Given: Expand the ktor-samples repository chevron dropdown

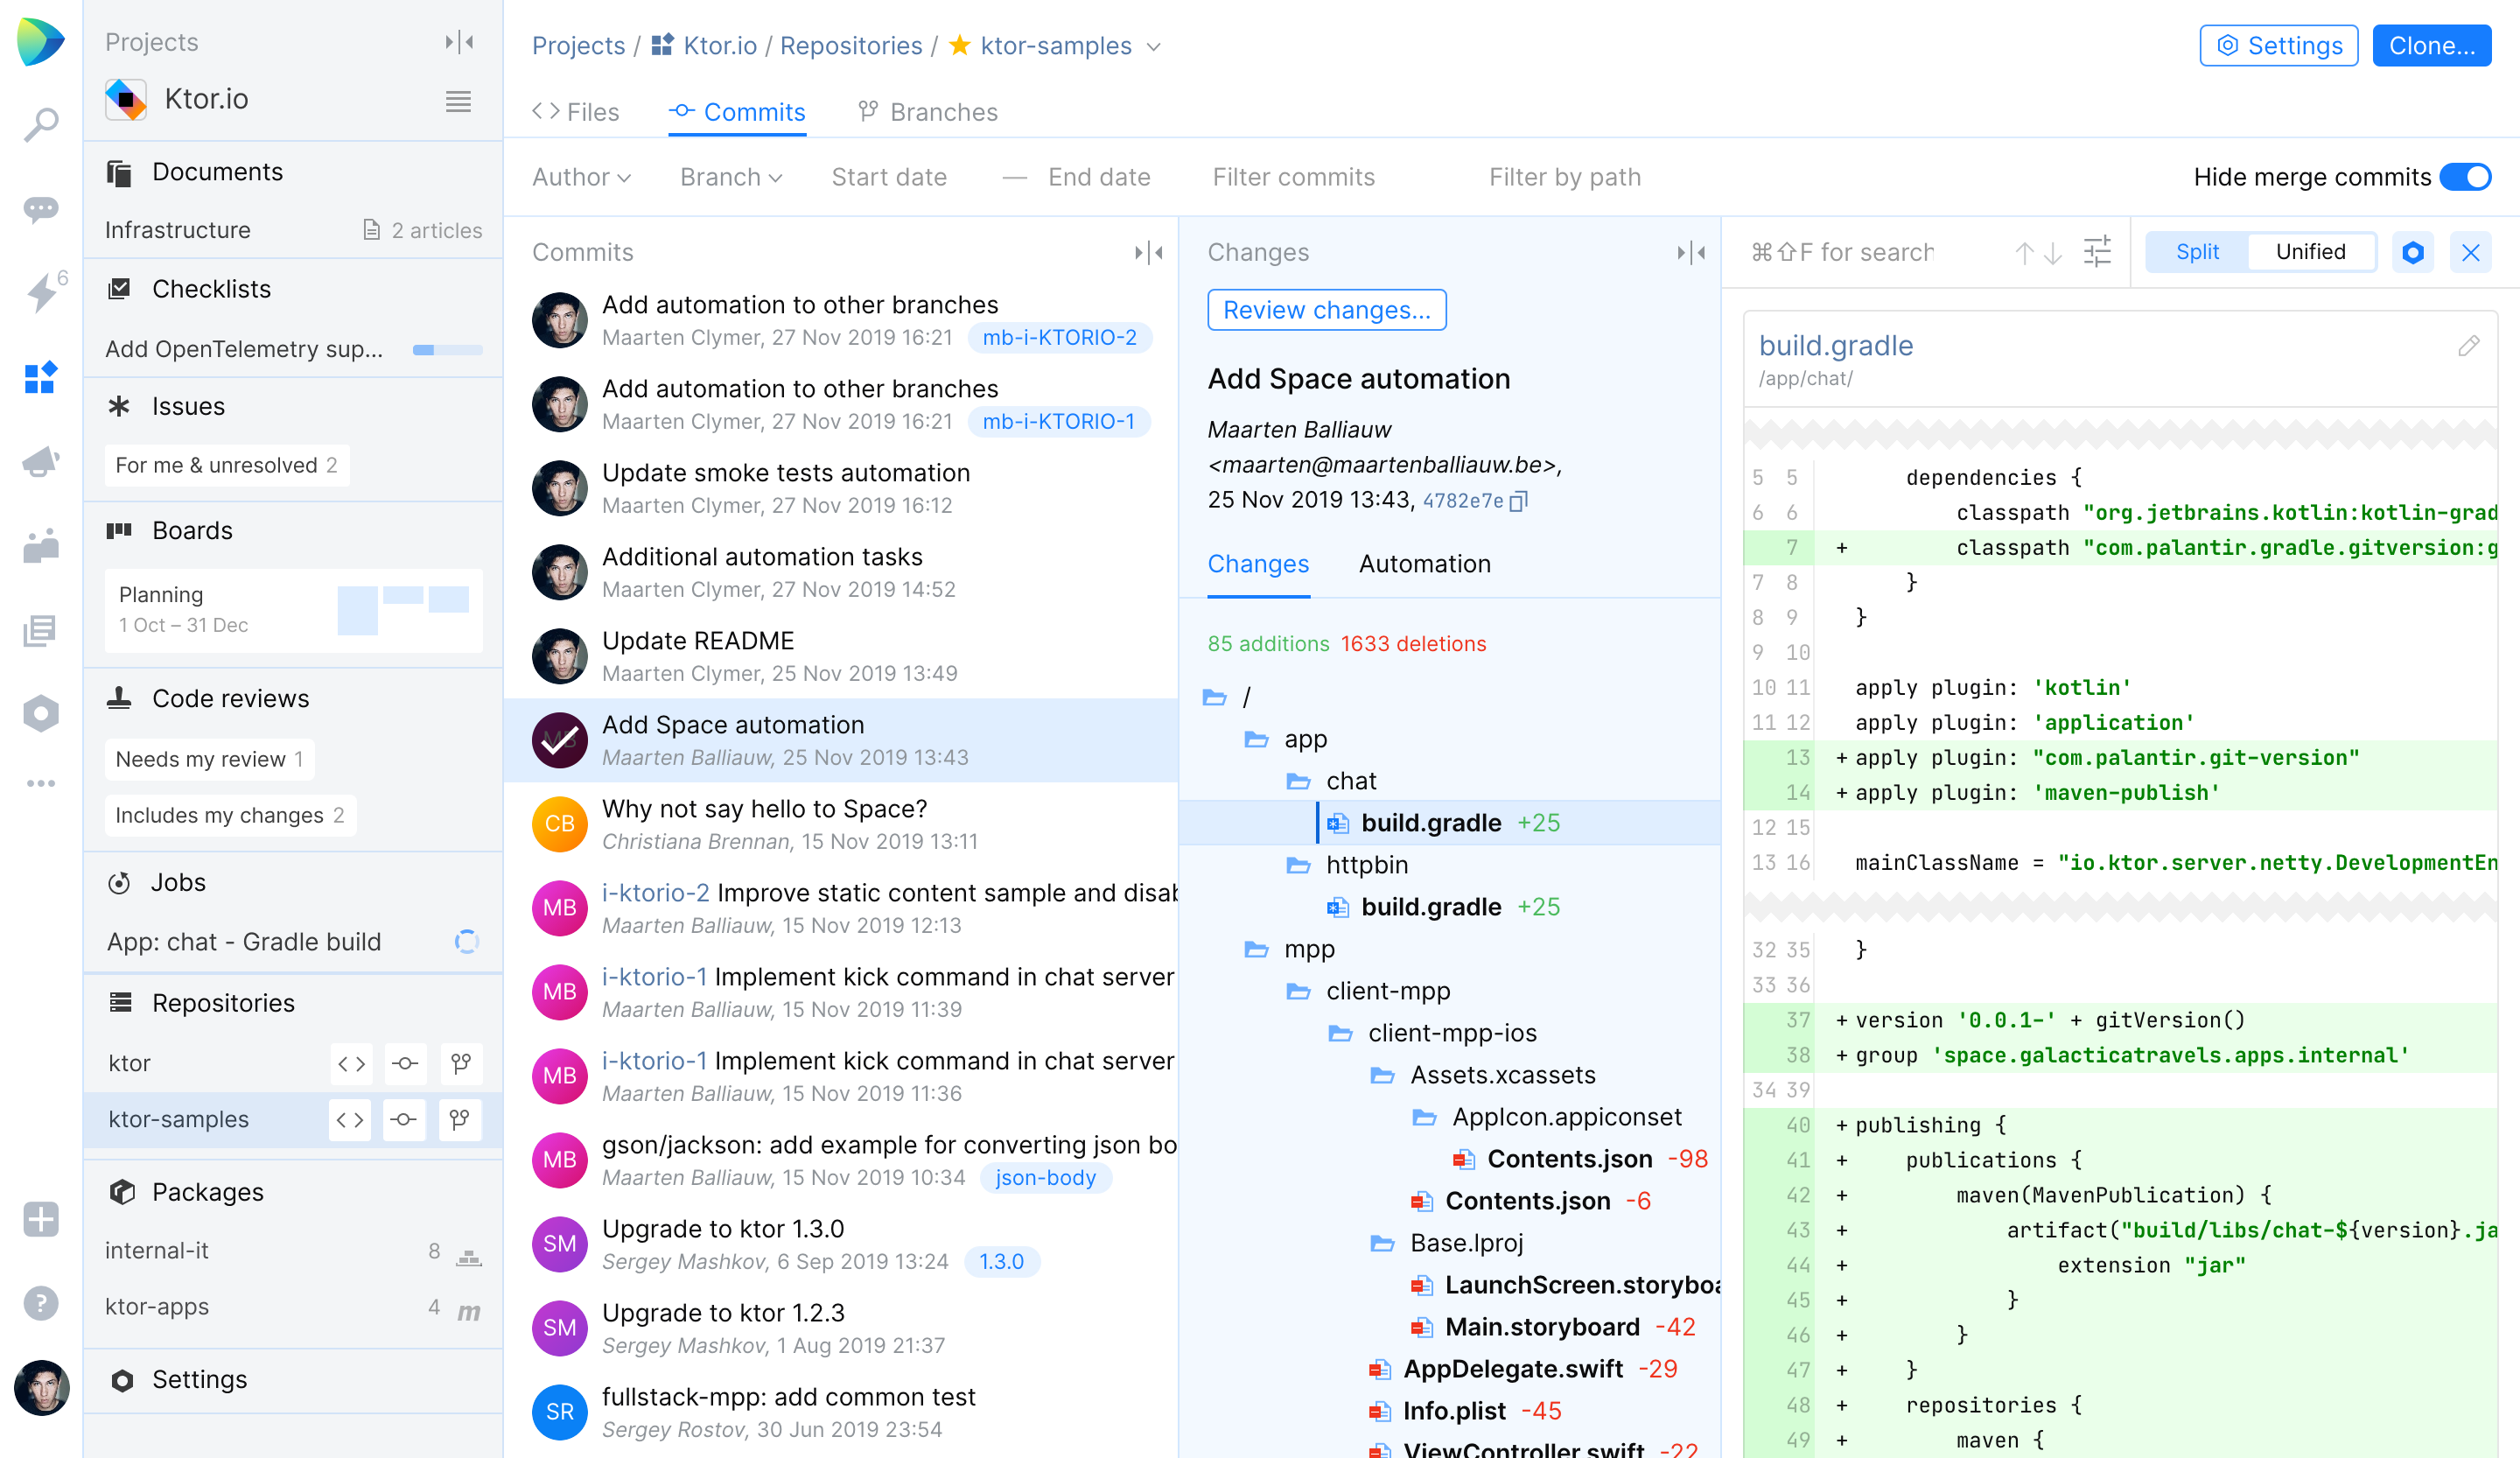Looking at the screenshot, I should (1153, 47).
